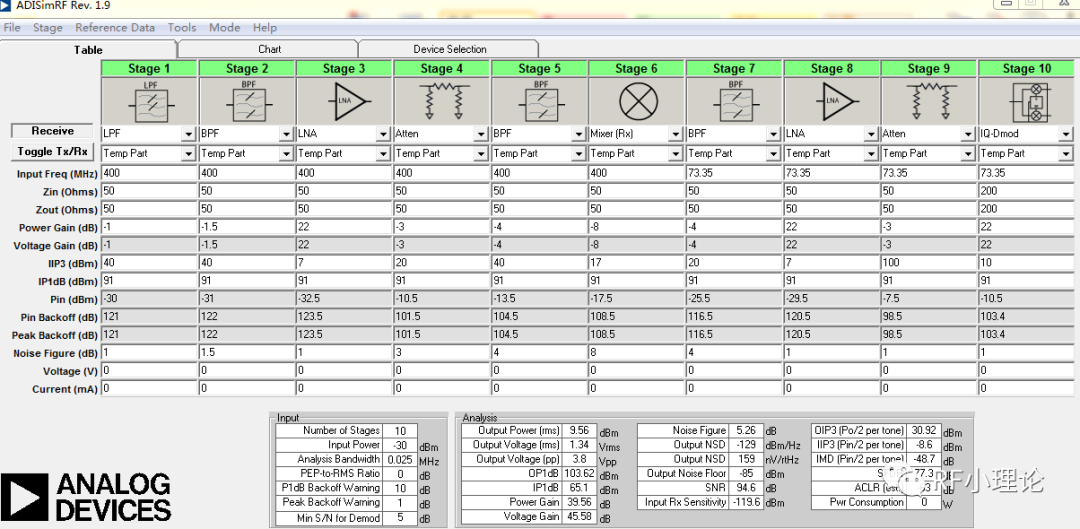Open the Reference Data menu

tap(115, 28)
